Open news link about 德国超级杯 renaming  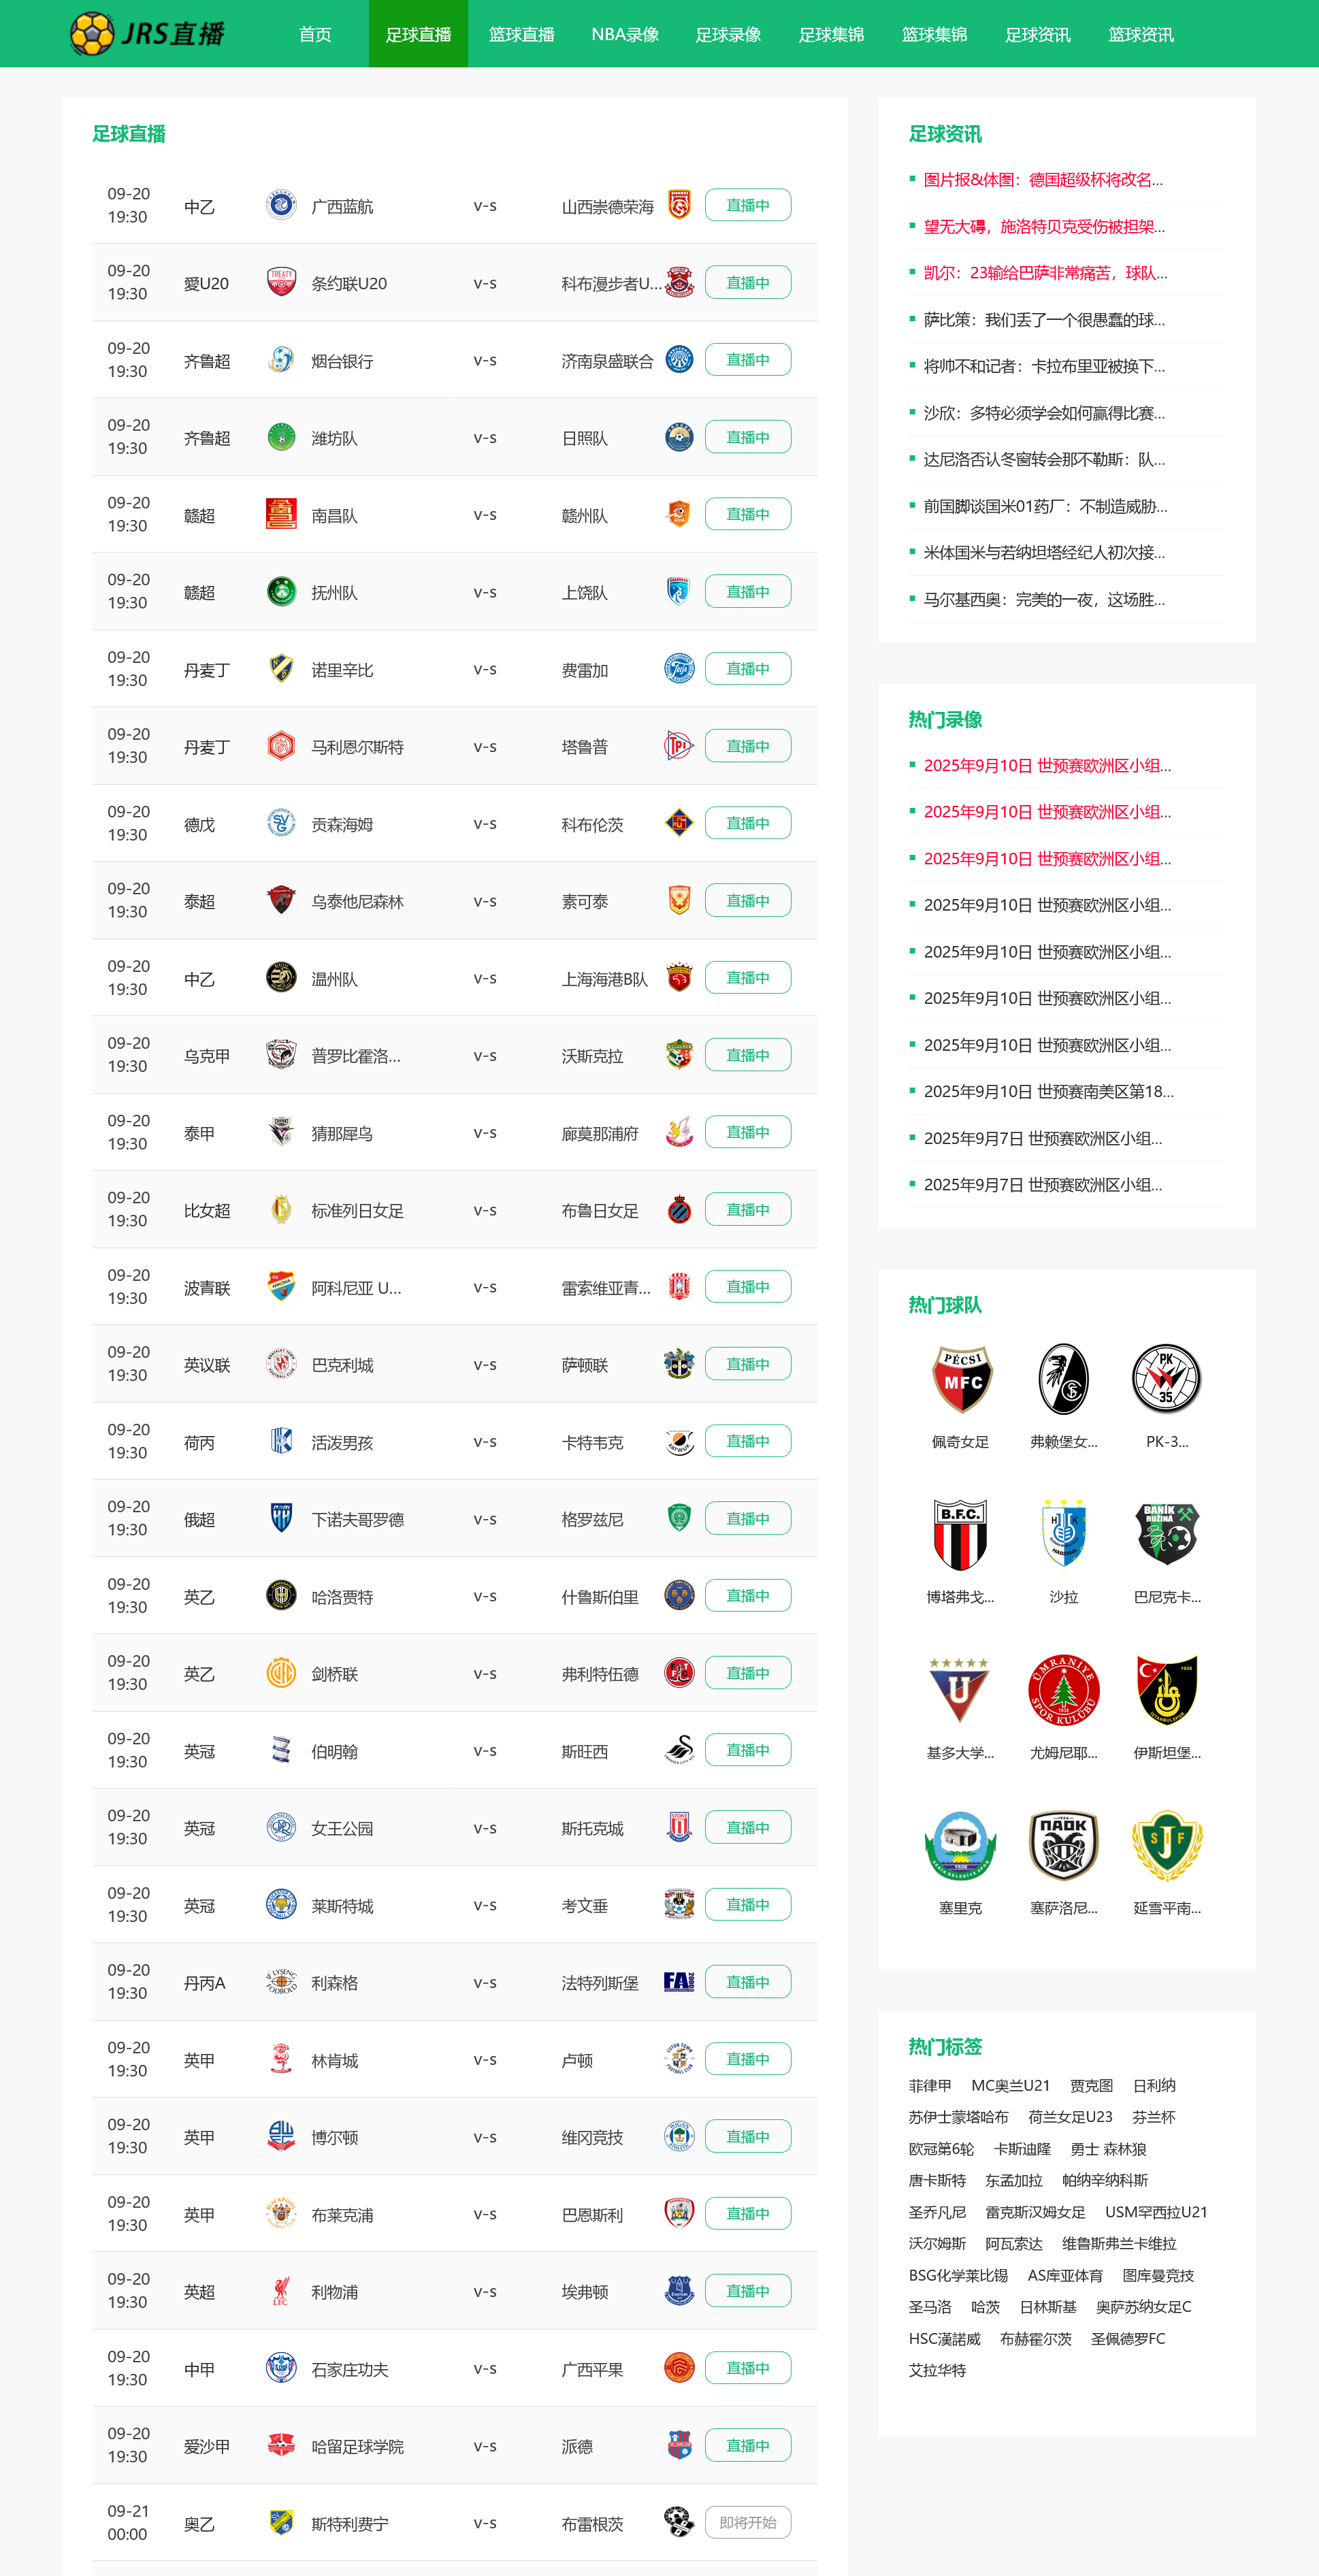pos(1042,180)
